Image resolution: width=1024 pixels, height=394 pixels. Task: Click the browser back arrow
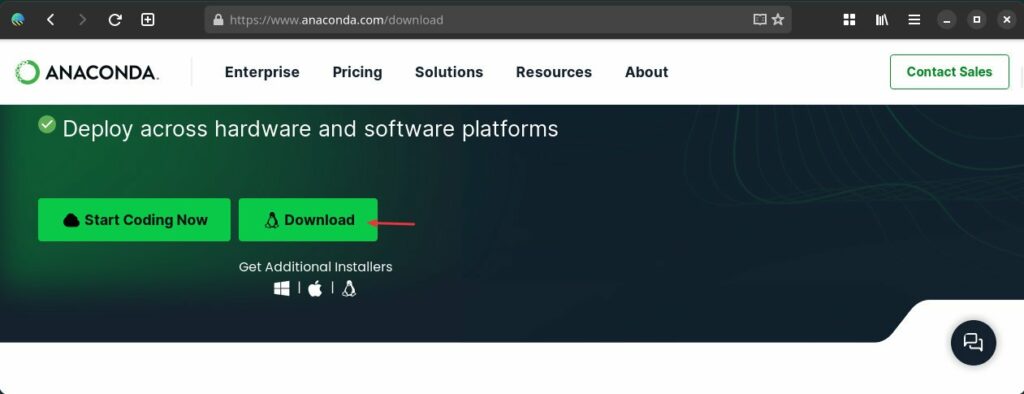click(x=50, y=20)
